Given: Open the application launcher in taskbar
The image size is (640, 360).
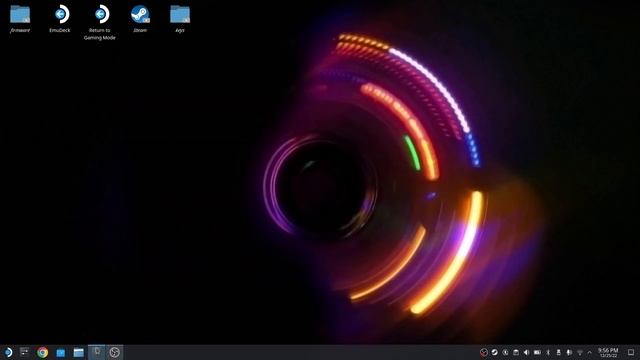Looking at the screenshot, I should 8,352.
